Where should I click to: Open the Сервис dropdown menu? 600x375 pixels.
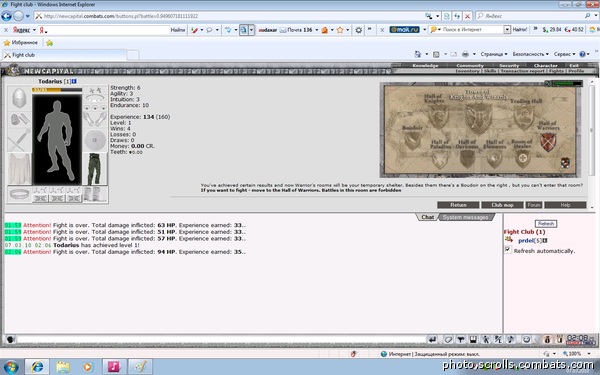click(564, 54)
